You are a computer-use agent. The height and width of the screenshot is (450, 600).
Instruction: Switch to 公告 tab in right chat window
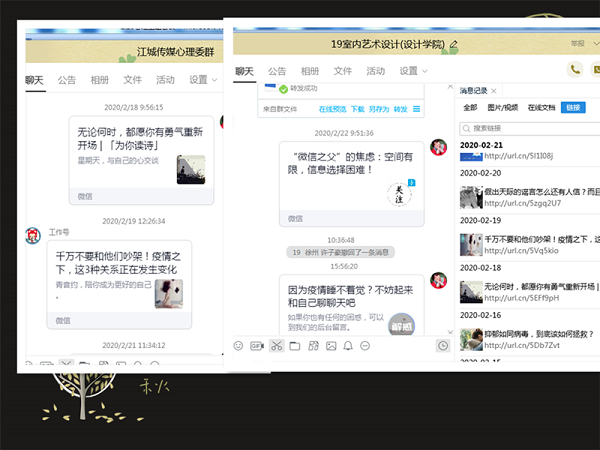pyautogui.click(x=277, y=71)
